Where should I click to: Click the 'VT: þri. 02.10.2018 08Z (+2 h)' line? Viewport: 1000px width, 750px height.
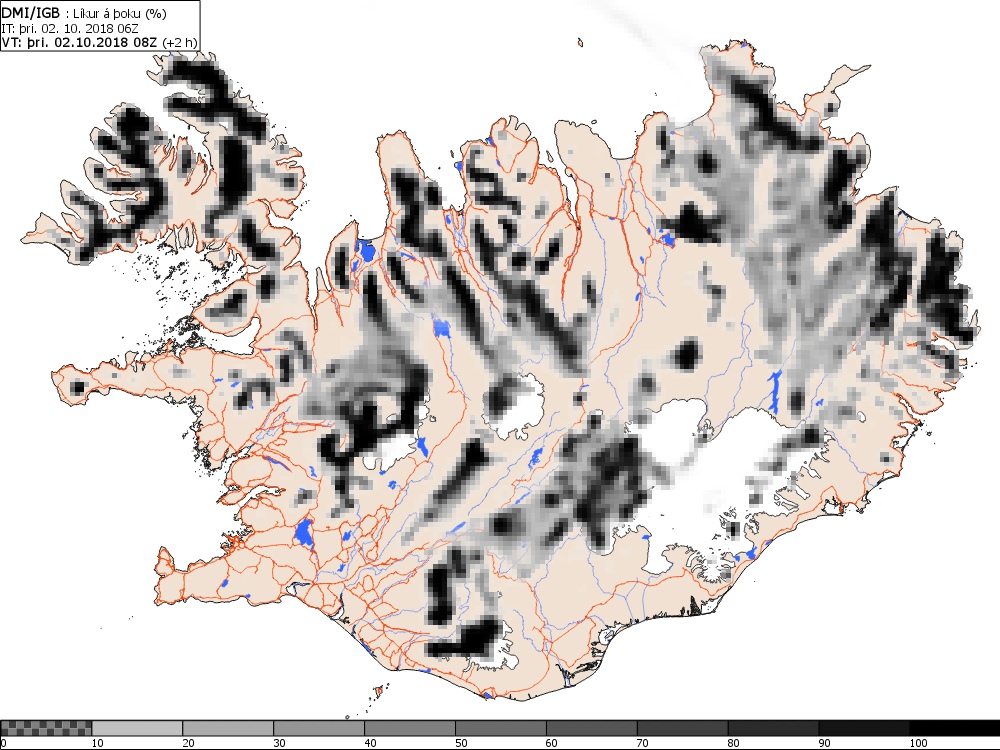[99, 43]
